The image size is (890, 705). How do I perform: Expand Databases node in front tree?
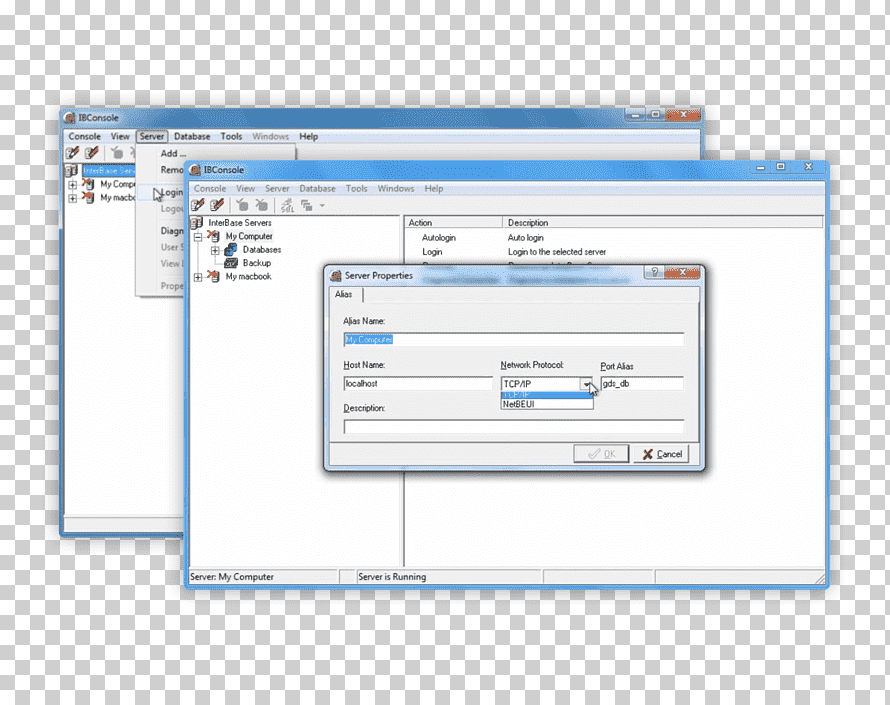[x=215, y=250]
